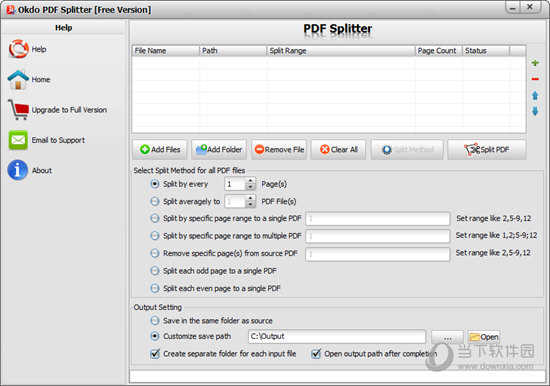
Task: Click the Clear All button
Action: (x=338, y=149)
